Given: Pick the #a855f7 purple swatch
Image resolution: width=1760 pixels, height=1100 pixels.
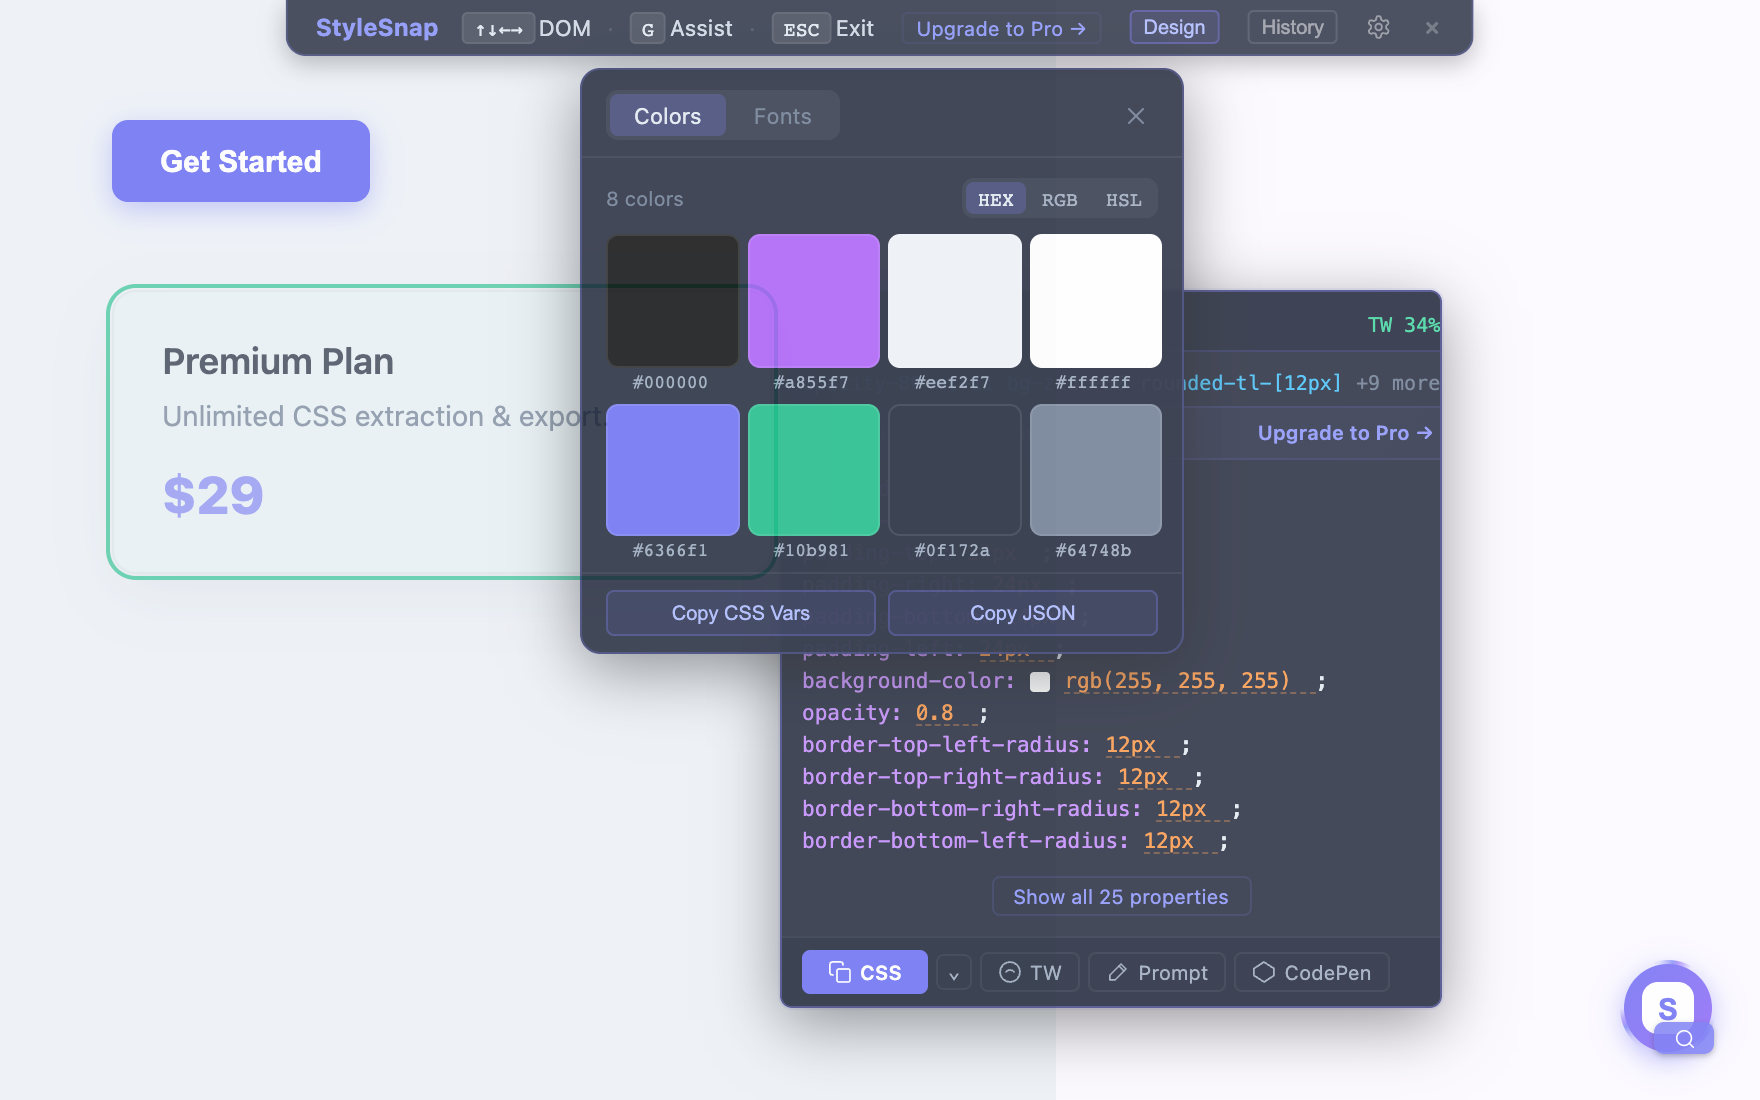Looking at the screenshot, I should click(x=814, y=301).
